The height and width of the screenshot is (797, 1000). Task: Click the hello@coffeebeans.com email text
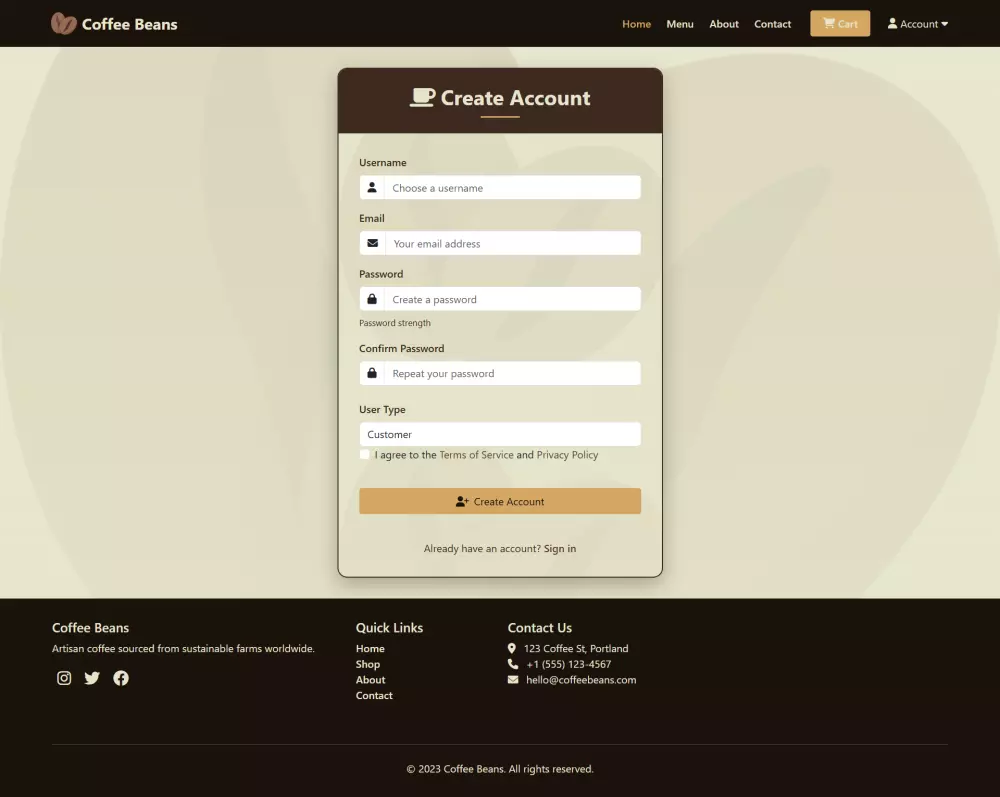pos(581,680)
